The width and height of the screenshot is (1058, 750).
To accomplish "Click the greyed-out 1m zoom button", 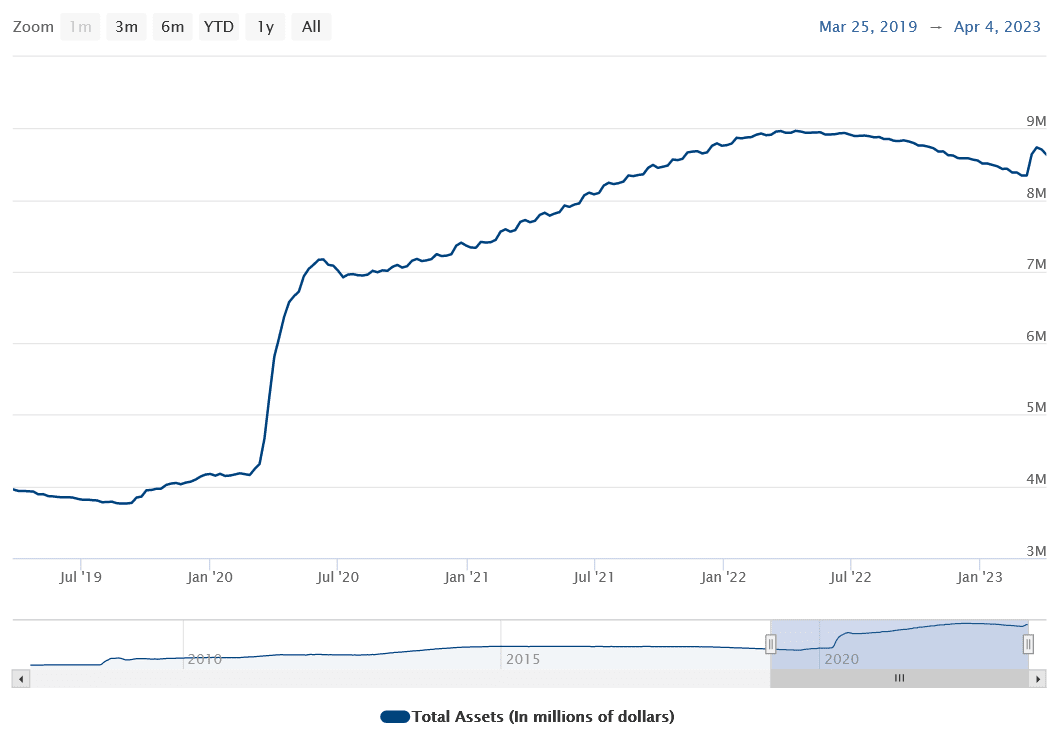I will coord(80,27).
